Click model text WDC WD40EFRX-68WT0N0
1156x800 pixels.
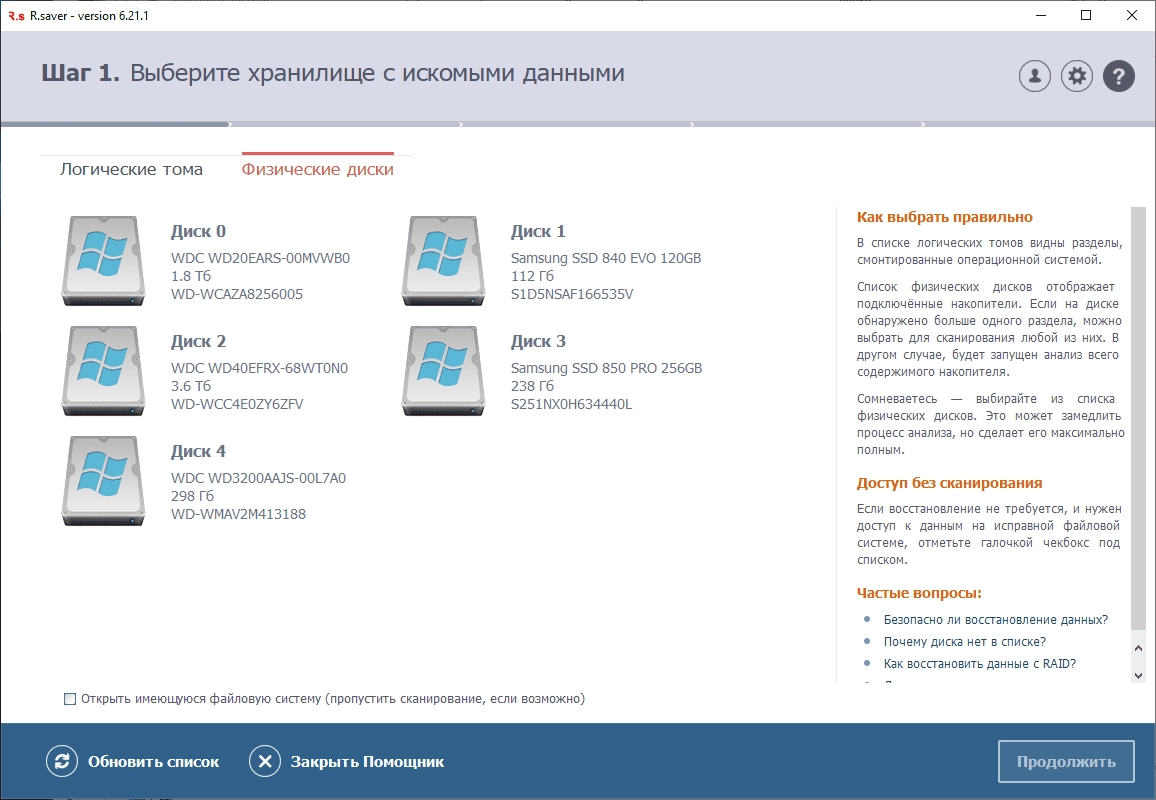(x=260, y=368)
